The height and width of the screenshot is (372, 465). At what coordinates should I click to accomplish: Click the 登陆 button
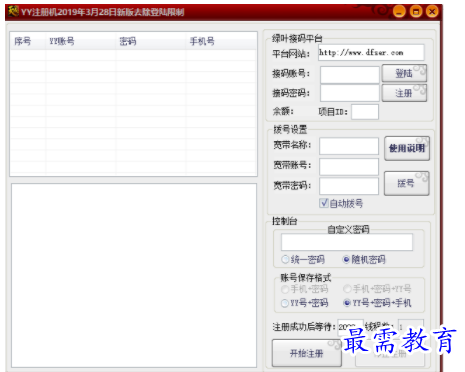(x=404, y=73)
